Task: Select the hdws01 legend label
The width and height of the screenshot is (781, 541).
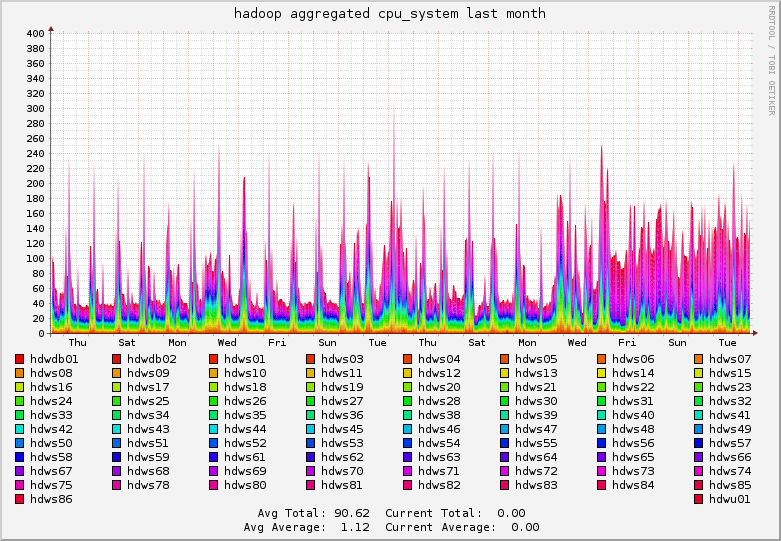Action: [245, 359]
